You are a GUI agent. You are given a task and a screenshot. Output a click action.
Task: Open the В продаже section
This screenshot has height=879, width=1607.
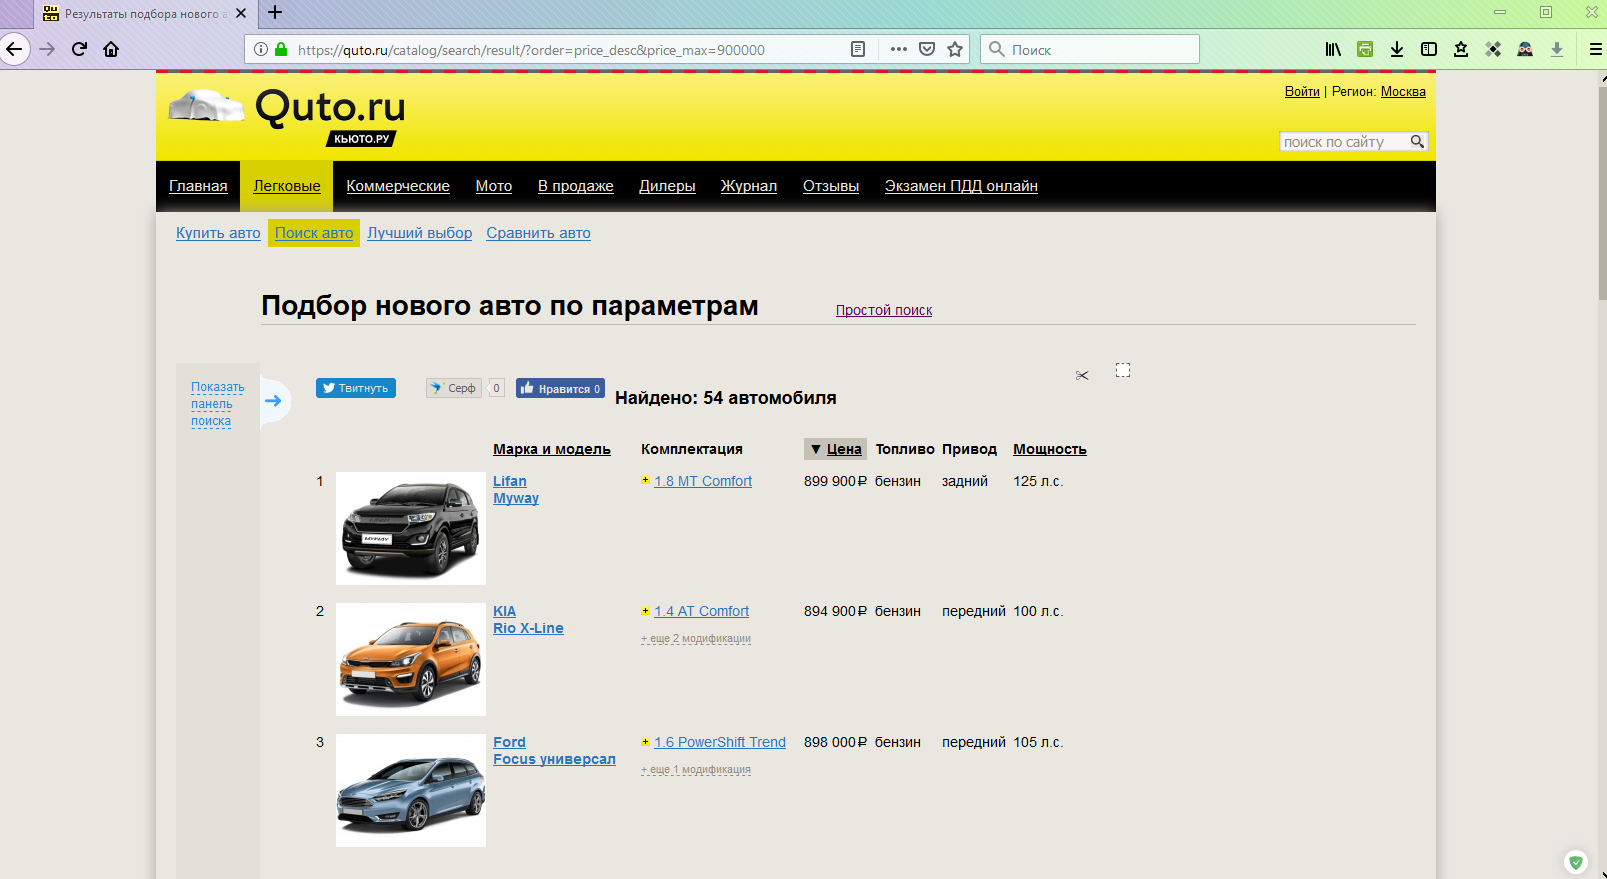coord(576,186)
